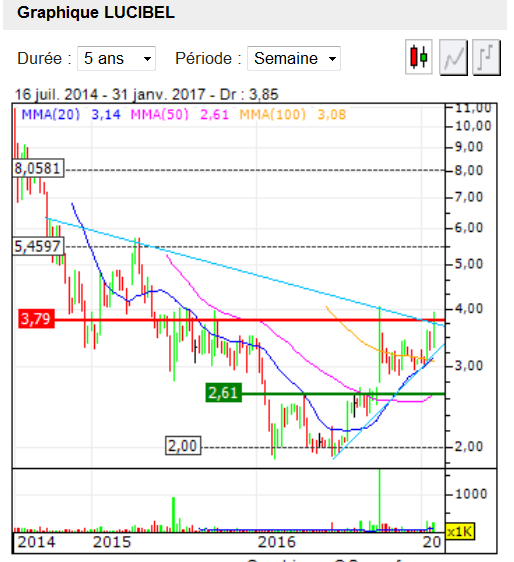The width and height of the screenshot is (514, 562).
Task: Switch to the line chart icon
Action: 453,57
